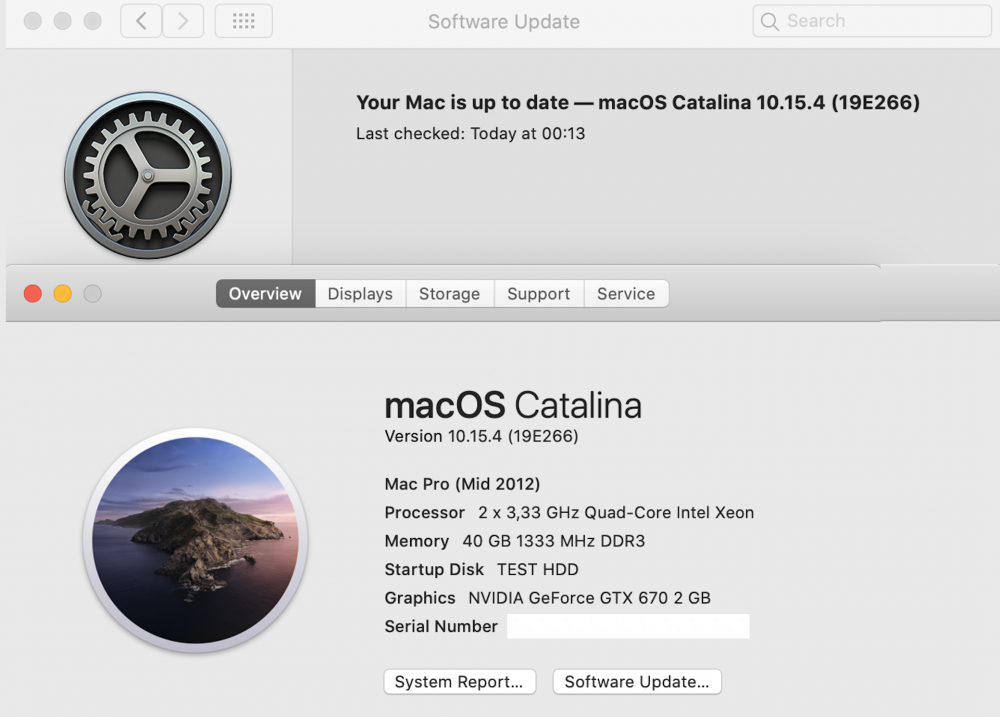Select the Overview tab

coord(265,293)
